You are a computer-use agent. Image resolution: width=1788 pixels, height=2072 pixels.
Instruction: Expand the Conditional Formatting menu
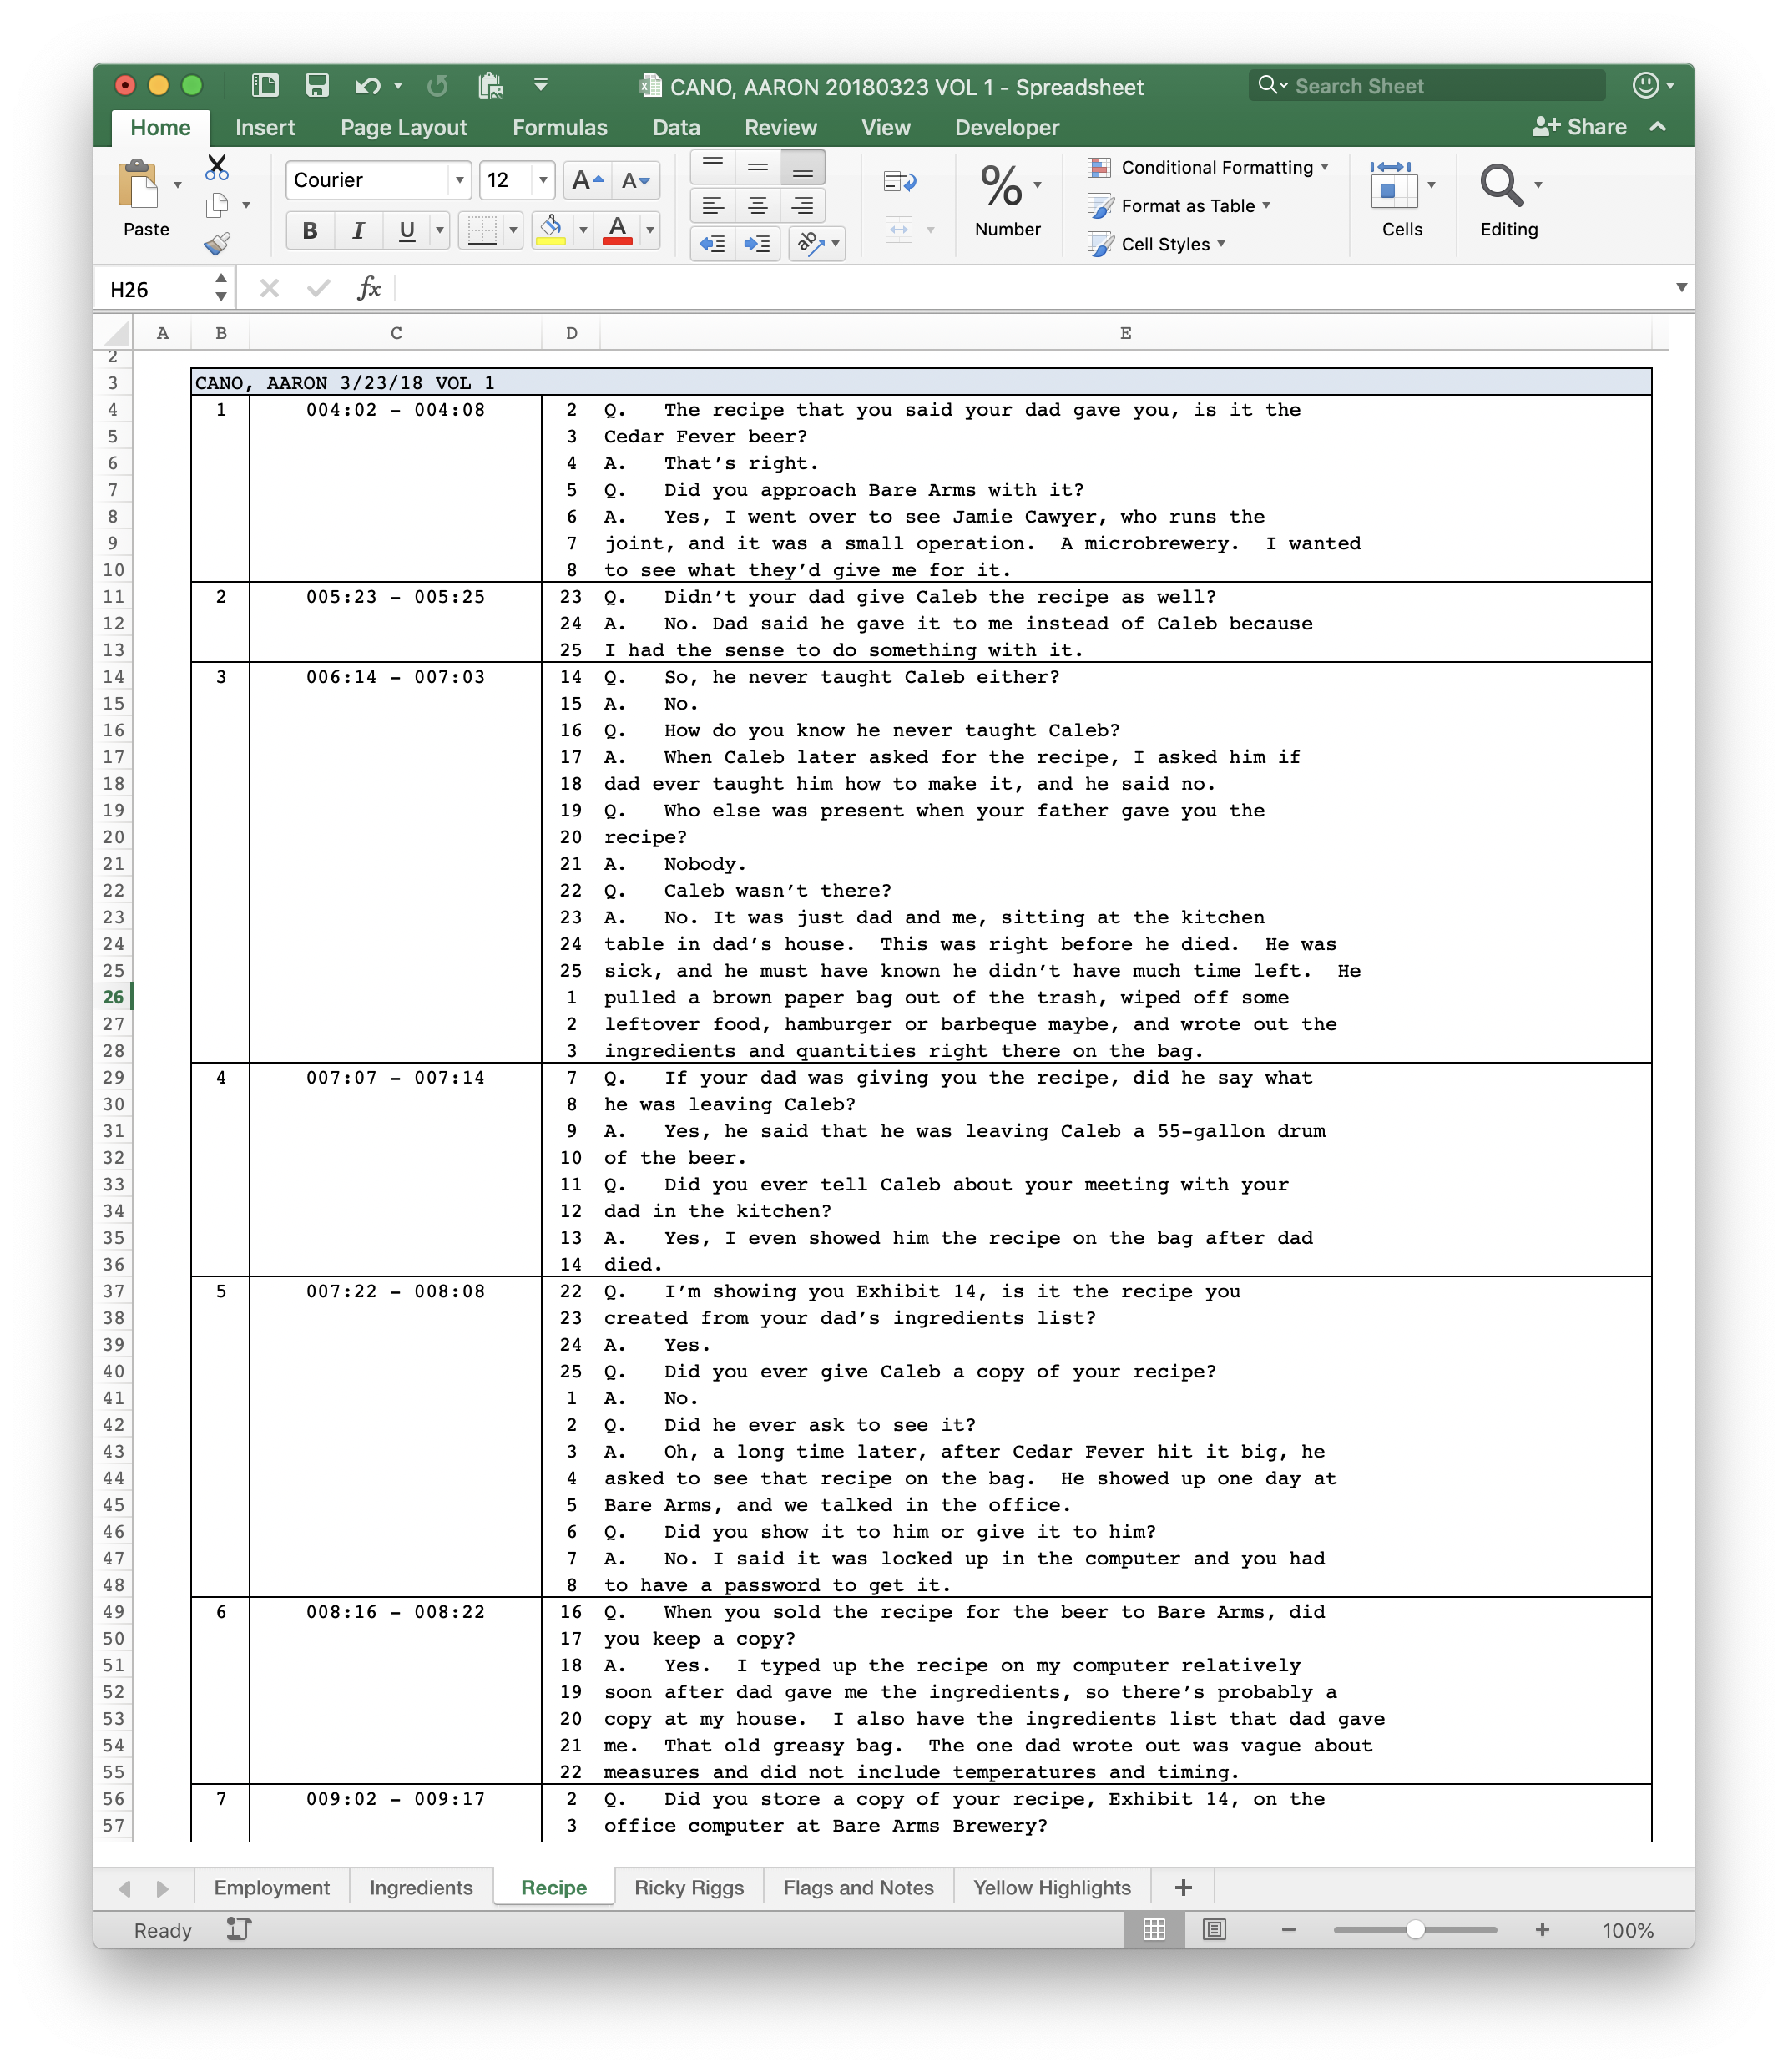1216,167
